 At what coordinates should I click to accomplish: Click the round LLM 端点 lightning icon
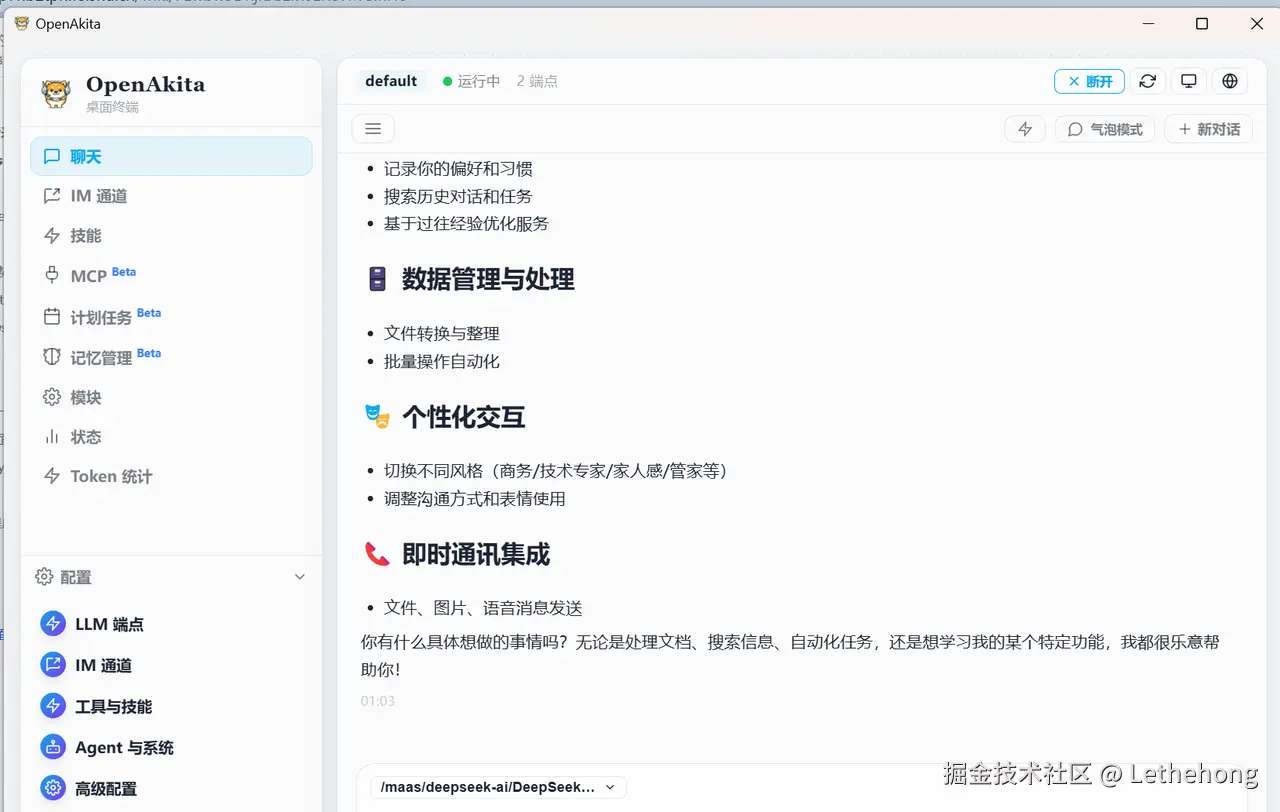(x=53, y=624)
